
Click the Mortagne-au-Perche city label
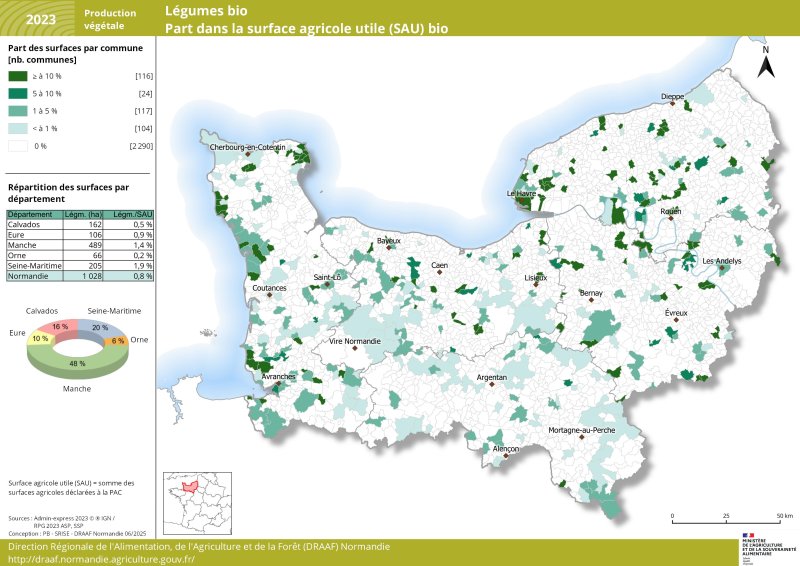click(582, 430)
